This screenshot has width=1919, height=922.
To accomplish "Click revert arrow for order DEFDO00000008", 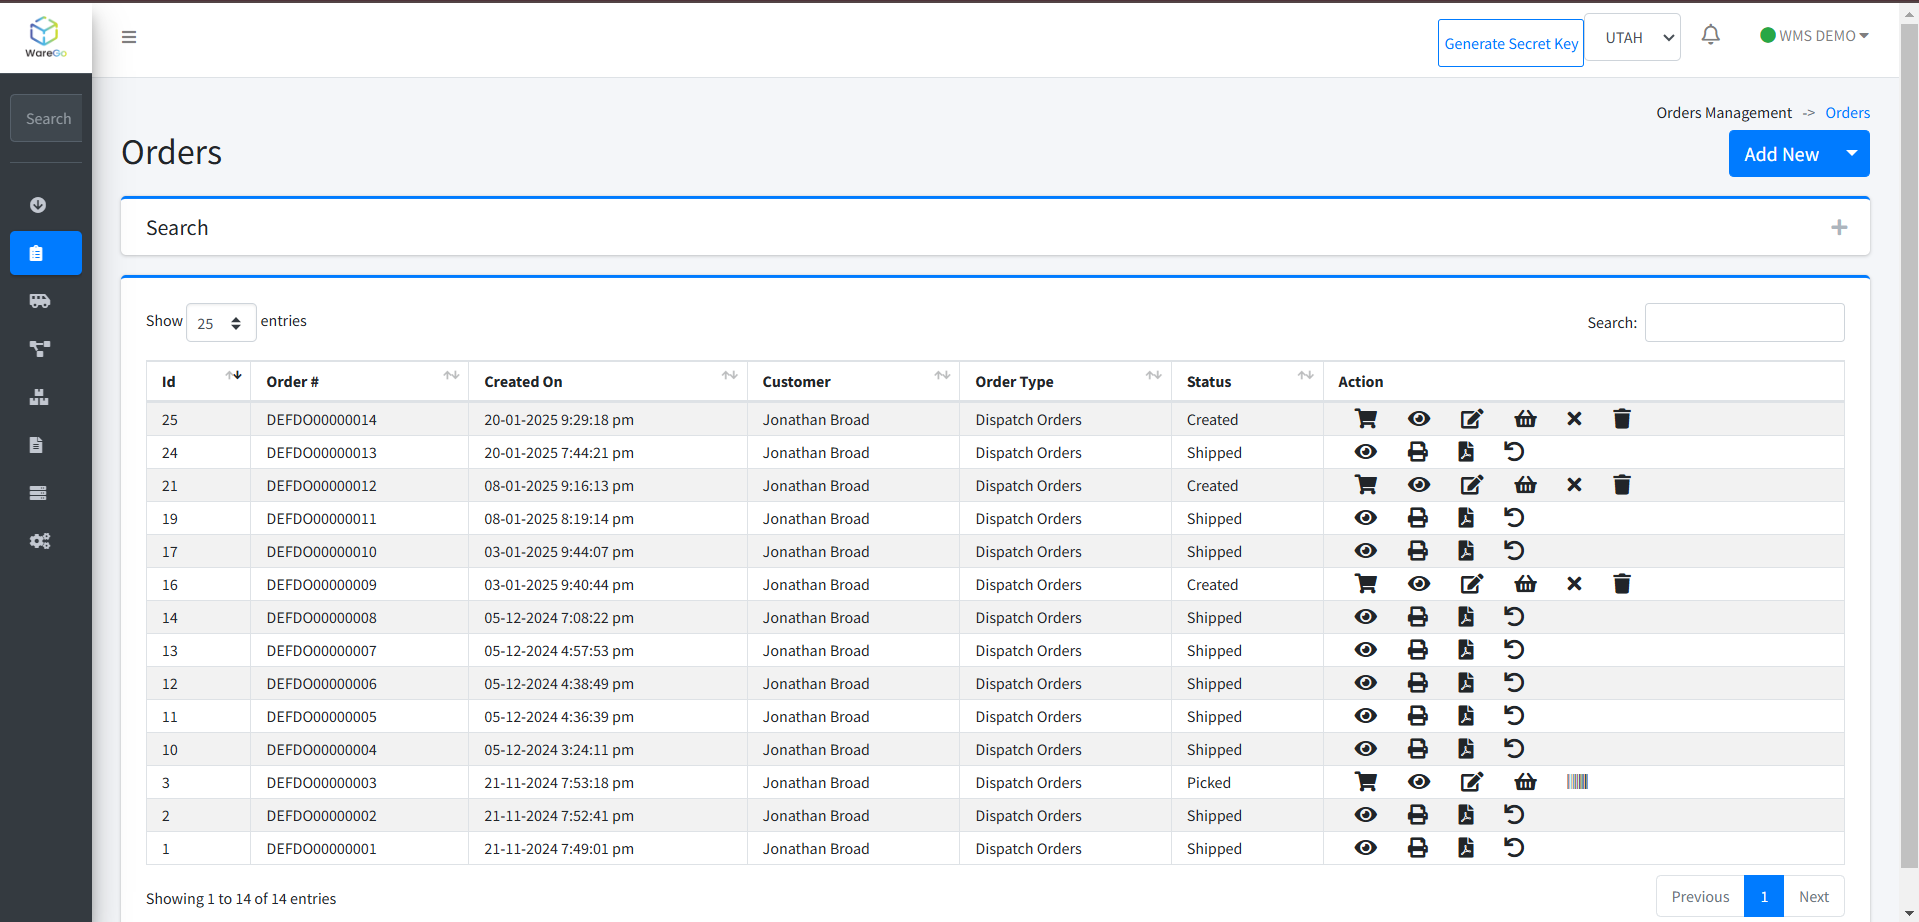I will pos(1514,617).
